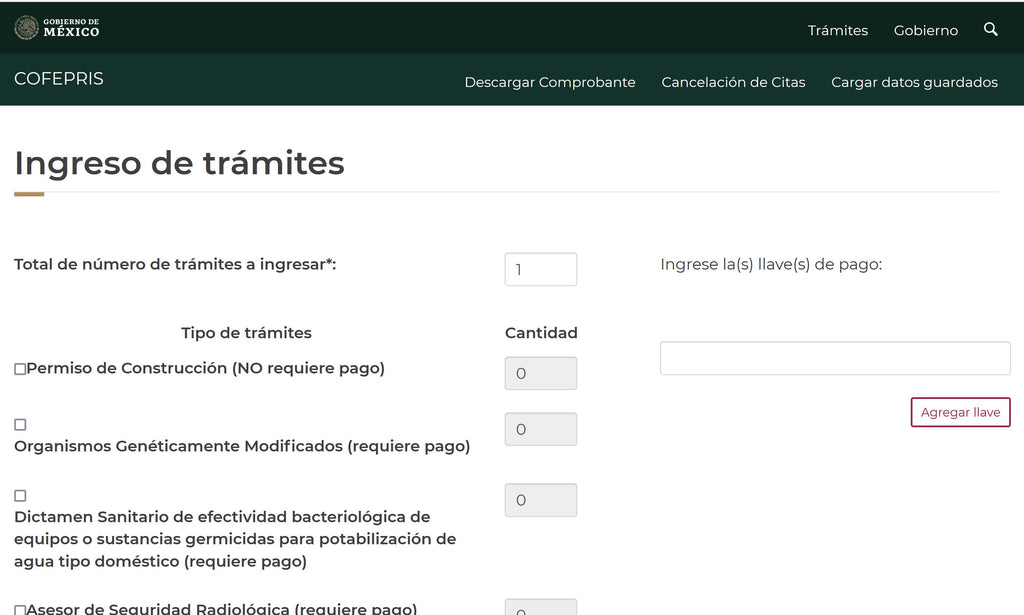Screen dimensions: 1024x615
Task: Tick the Organismos Genéticamente Modificados checkbox
Action: point(20,425)
